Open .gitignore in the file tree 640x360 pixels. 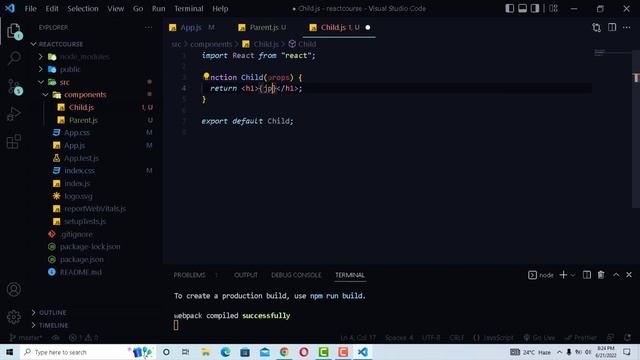coord(76,234)
